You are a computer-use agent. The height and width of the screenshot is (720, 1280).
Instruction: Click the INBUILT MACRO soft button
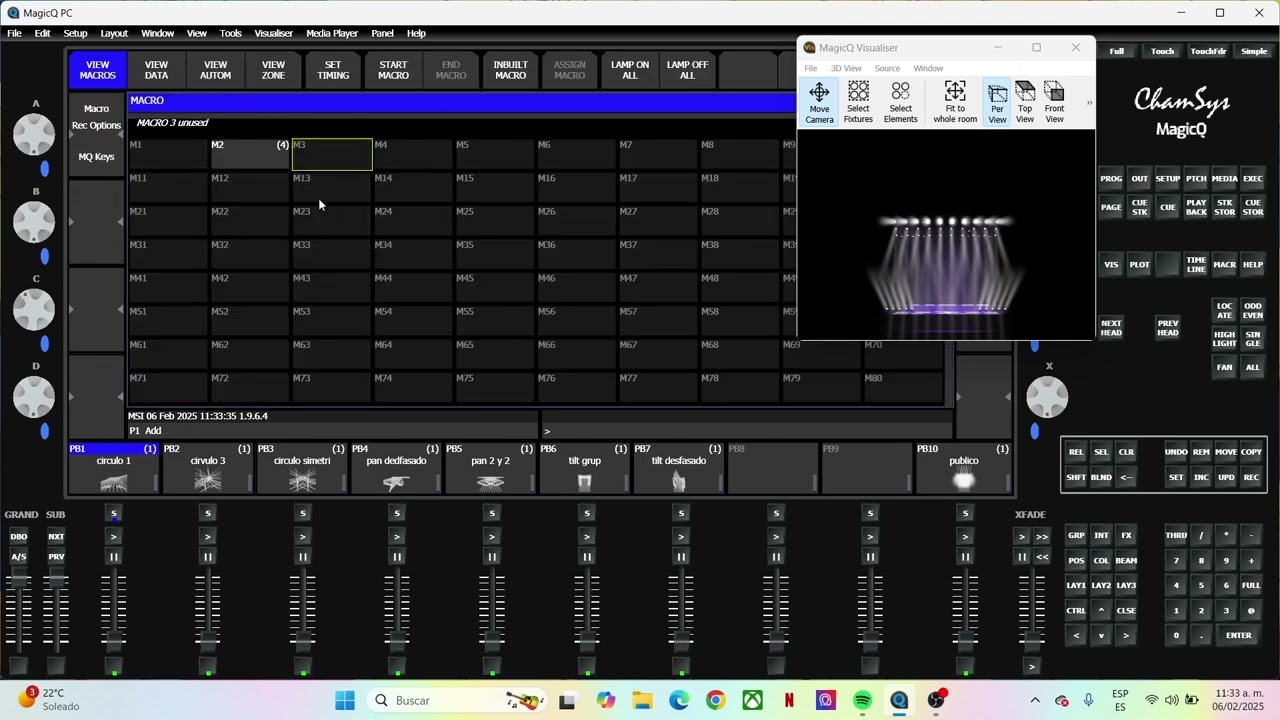(510, 70)
